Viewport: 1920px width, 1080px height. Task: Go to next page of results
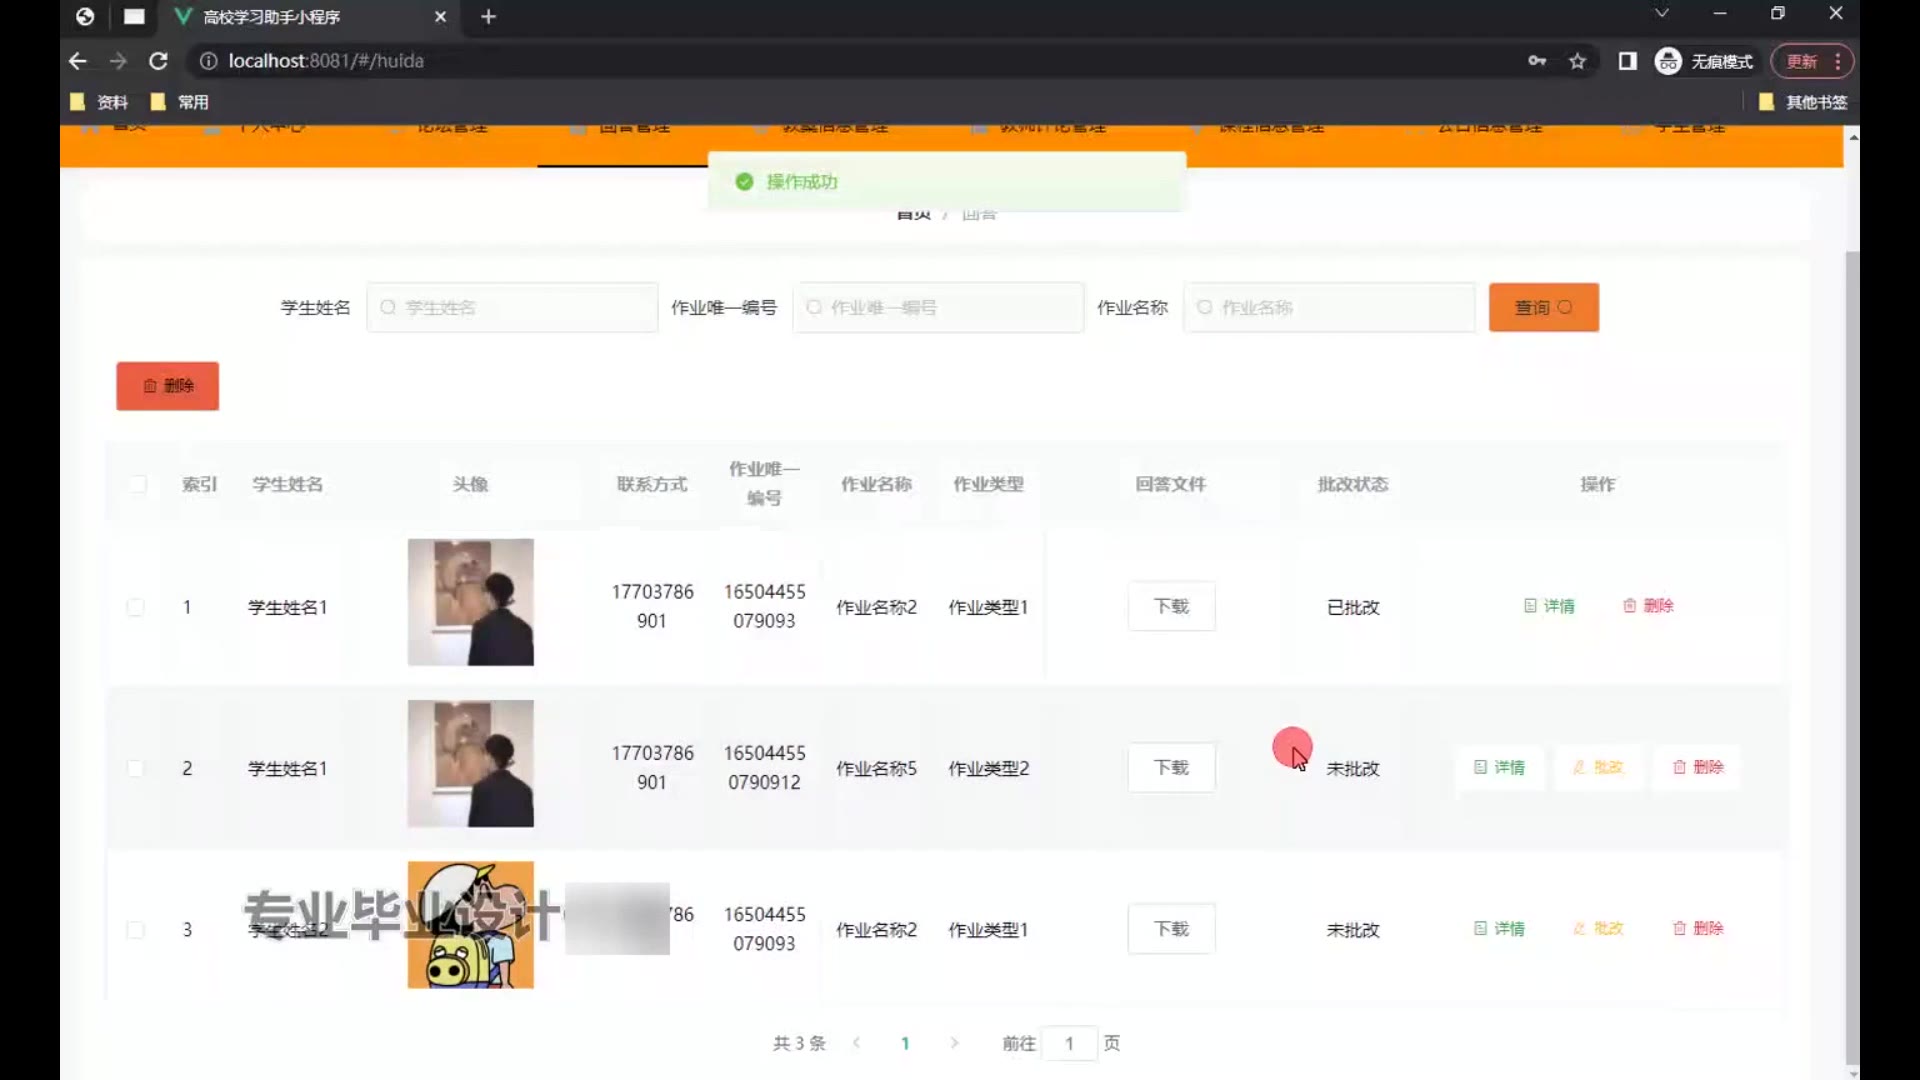coord(954,1043)
